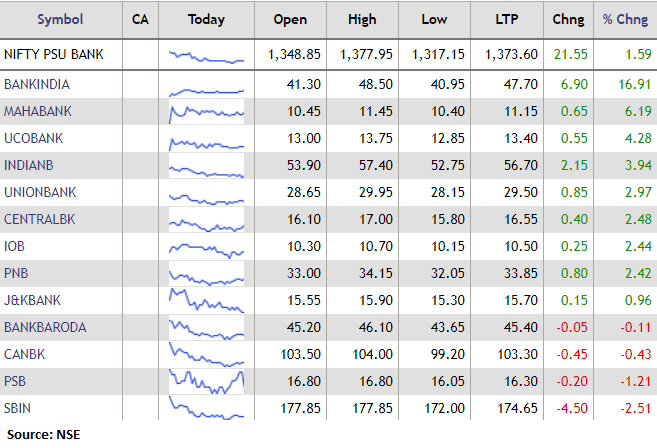Click the UNIONBANK symbol link

pos(39,192)
